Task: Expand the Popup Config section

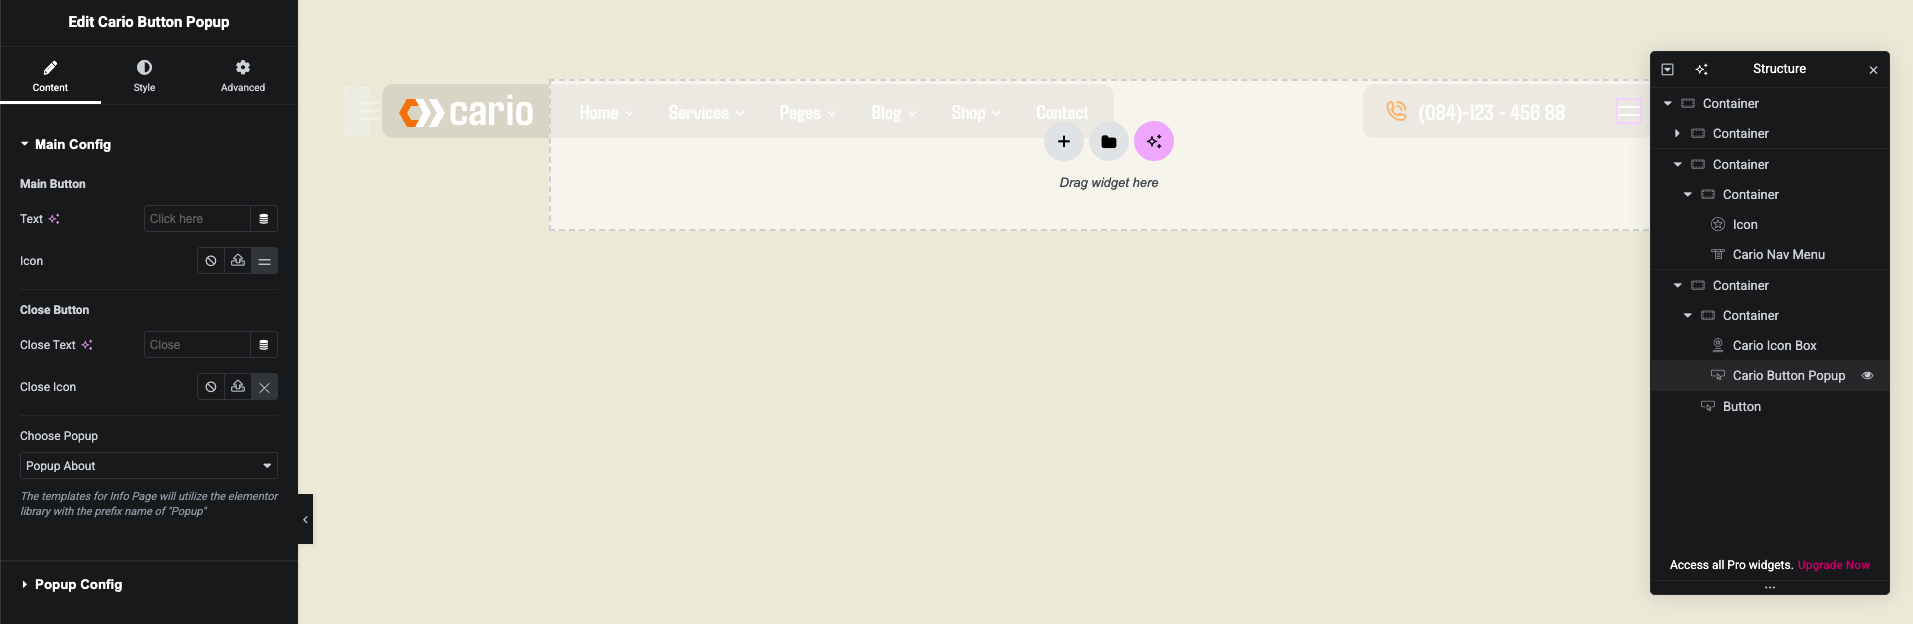Action: [78, 585]
